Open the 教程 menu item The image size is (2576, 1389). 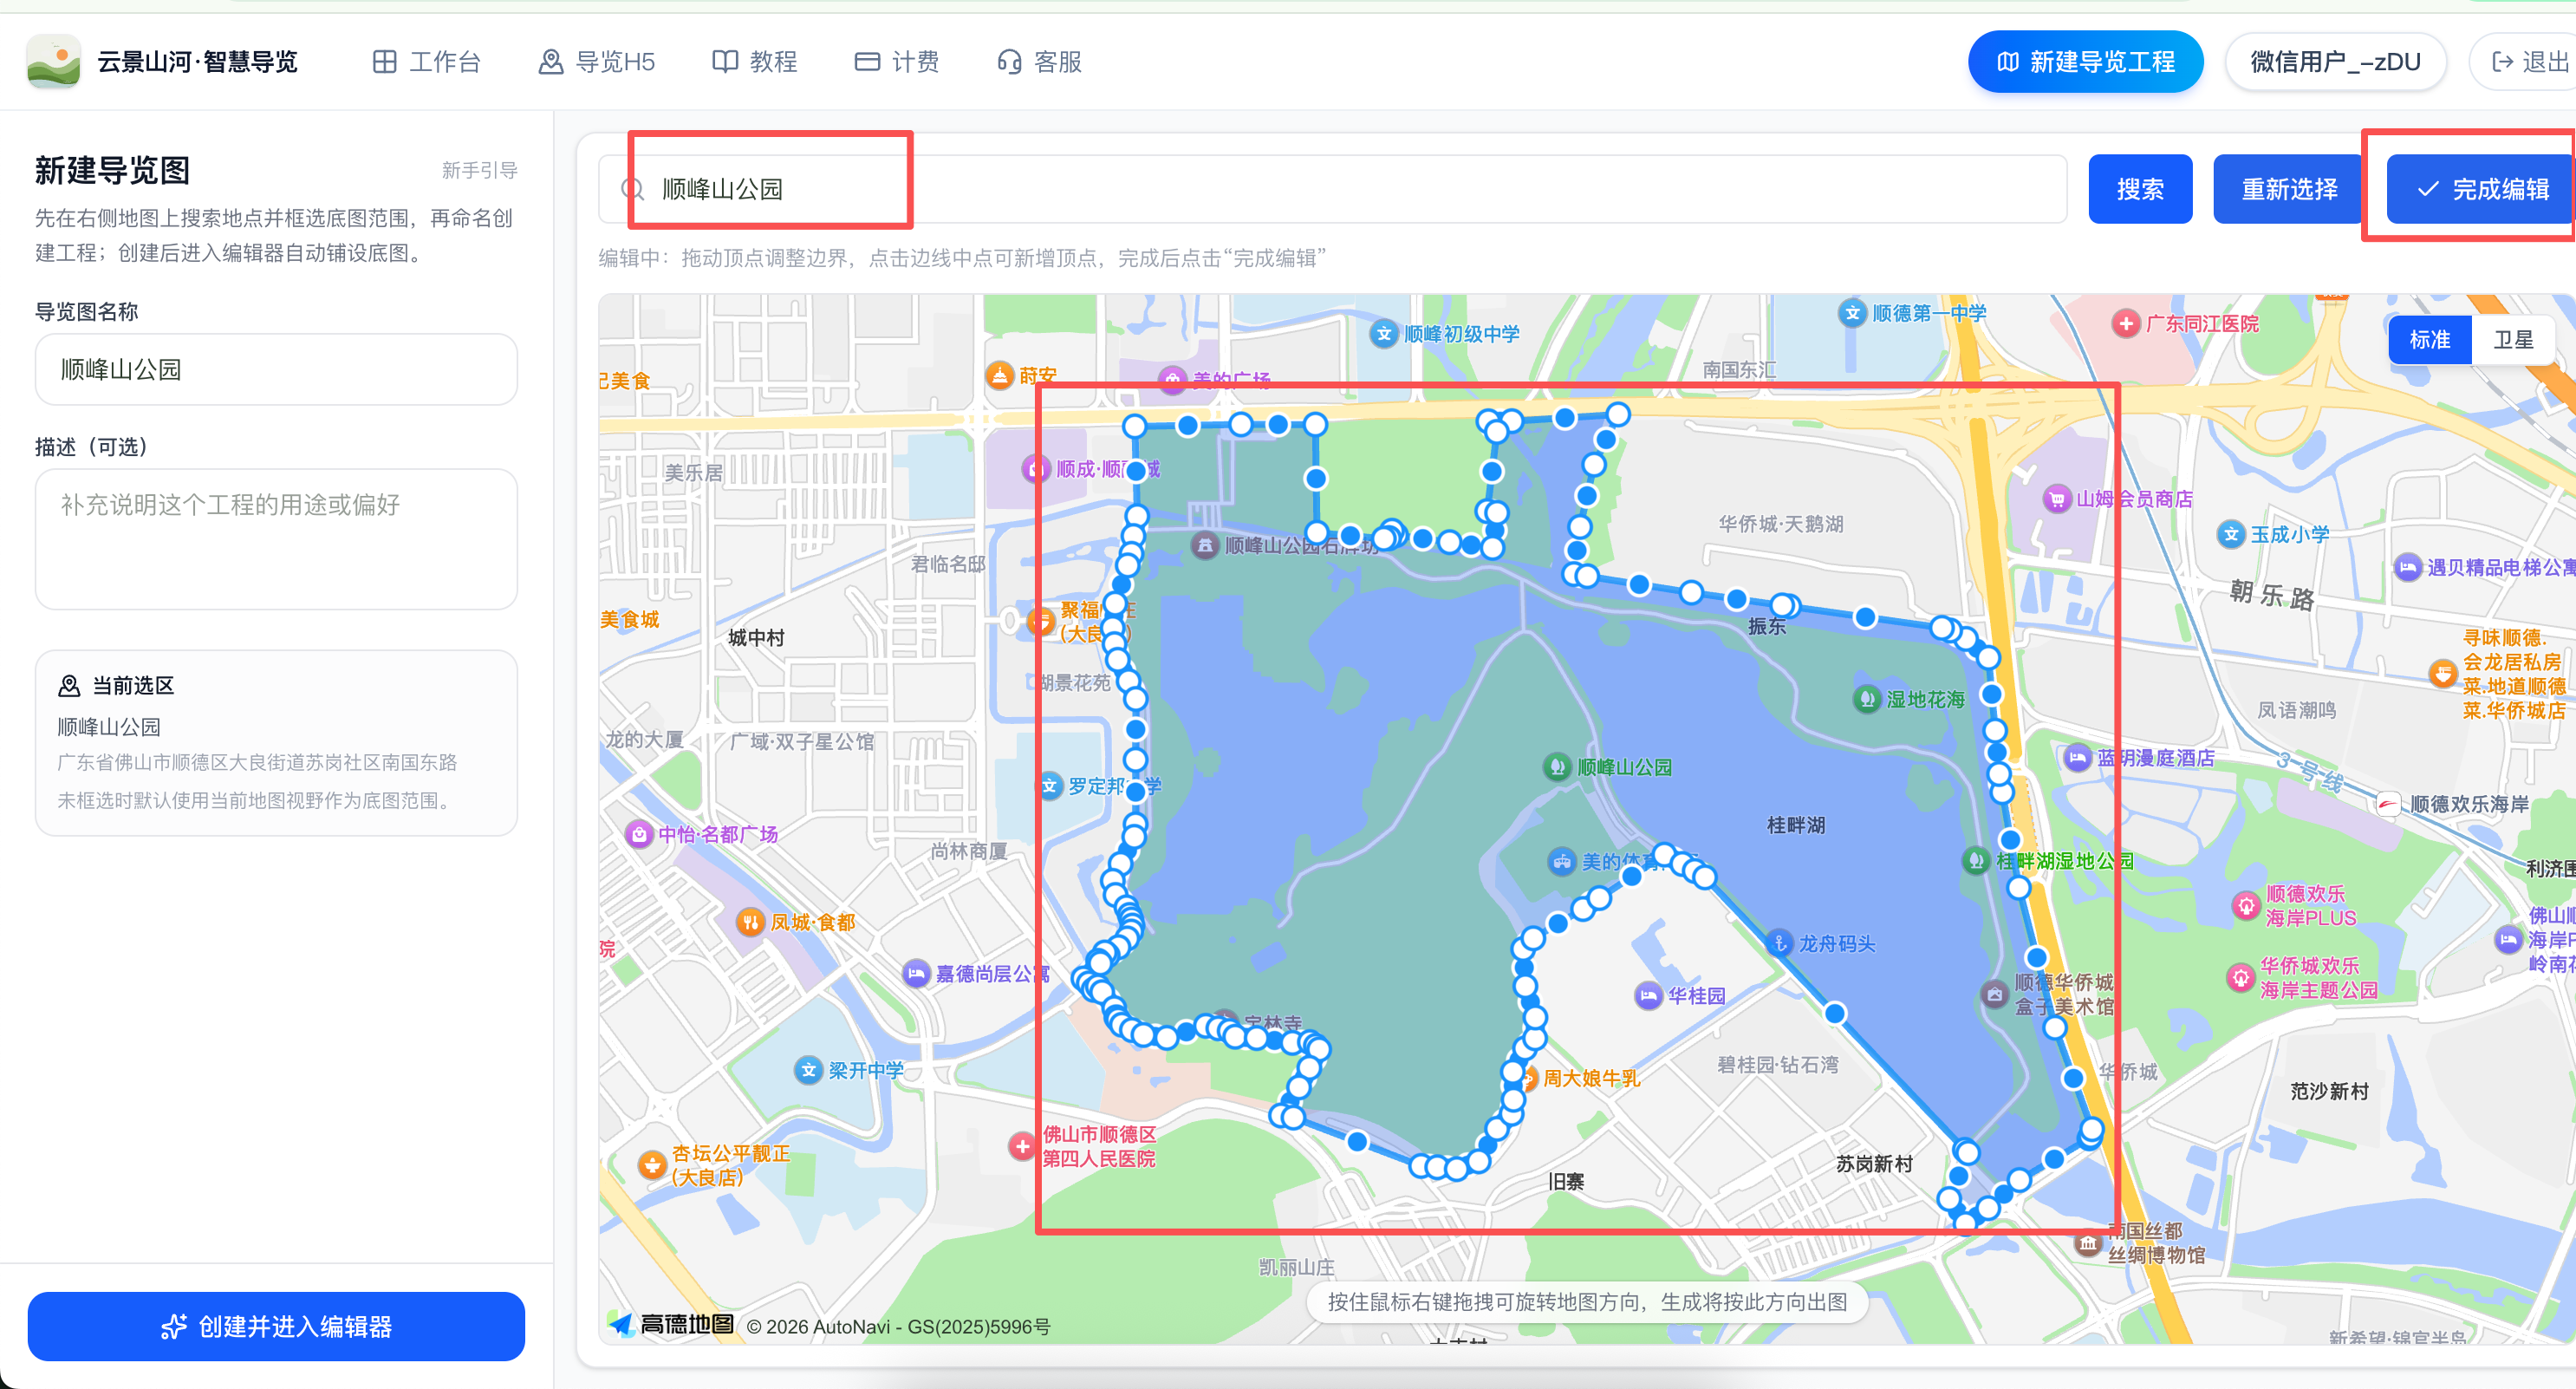tap(754, 62)
